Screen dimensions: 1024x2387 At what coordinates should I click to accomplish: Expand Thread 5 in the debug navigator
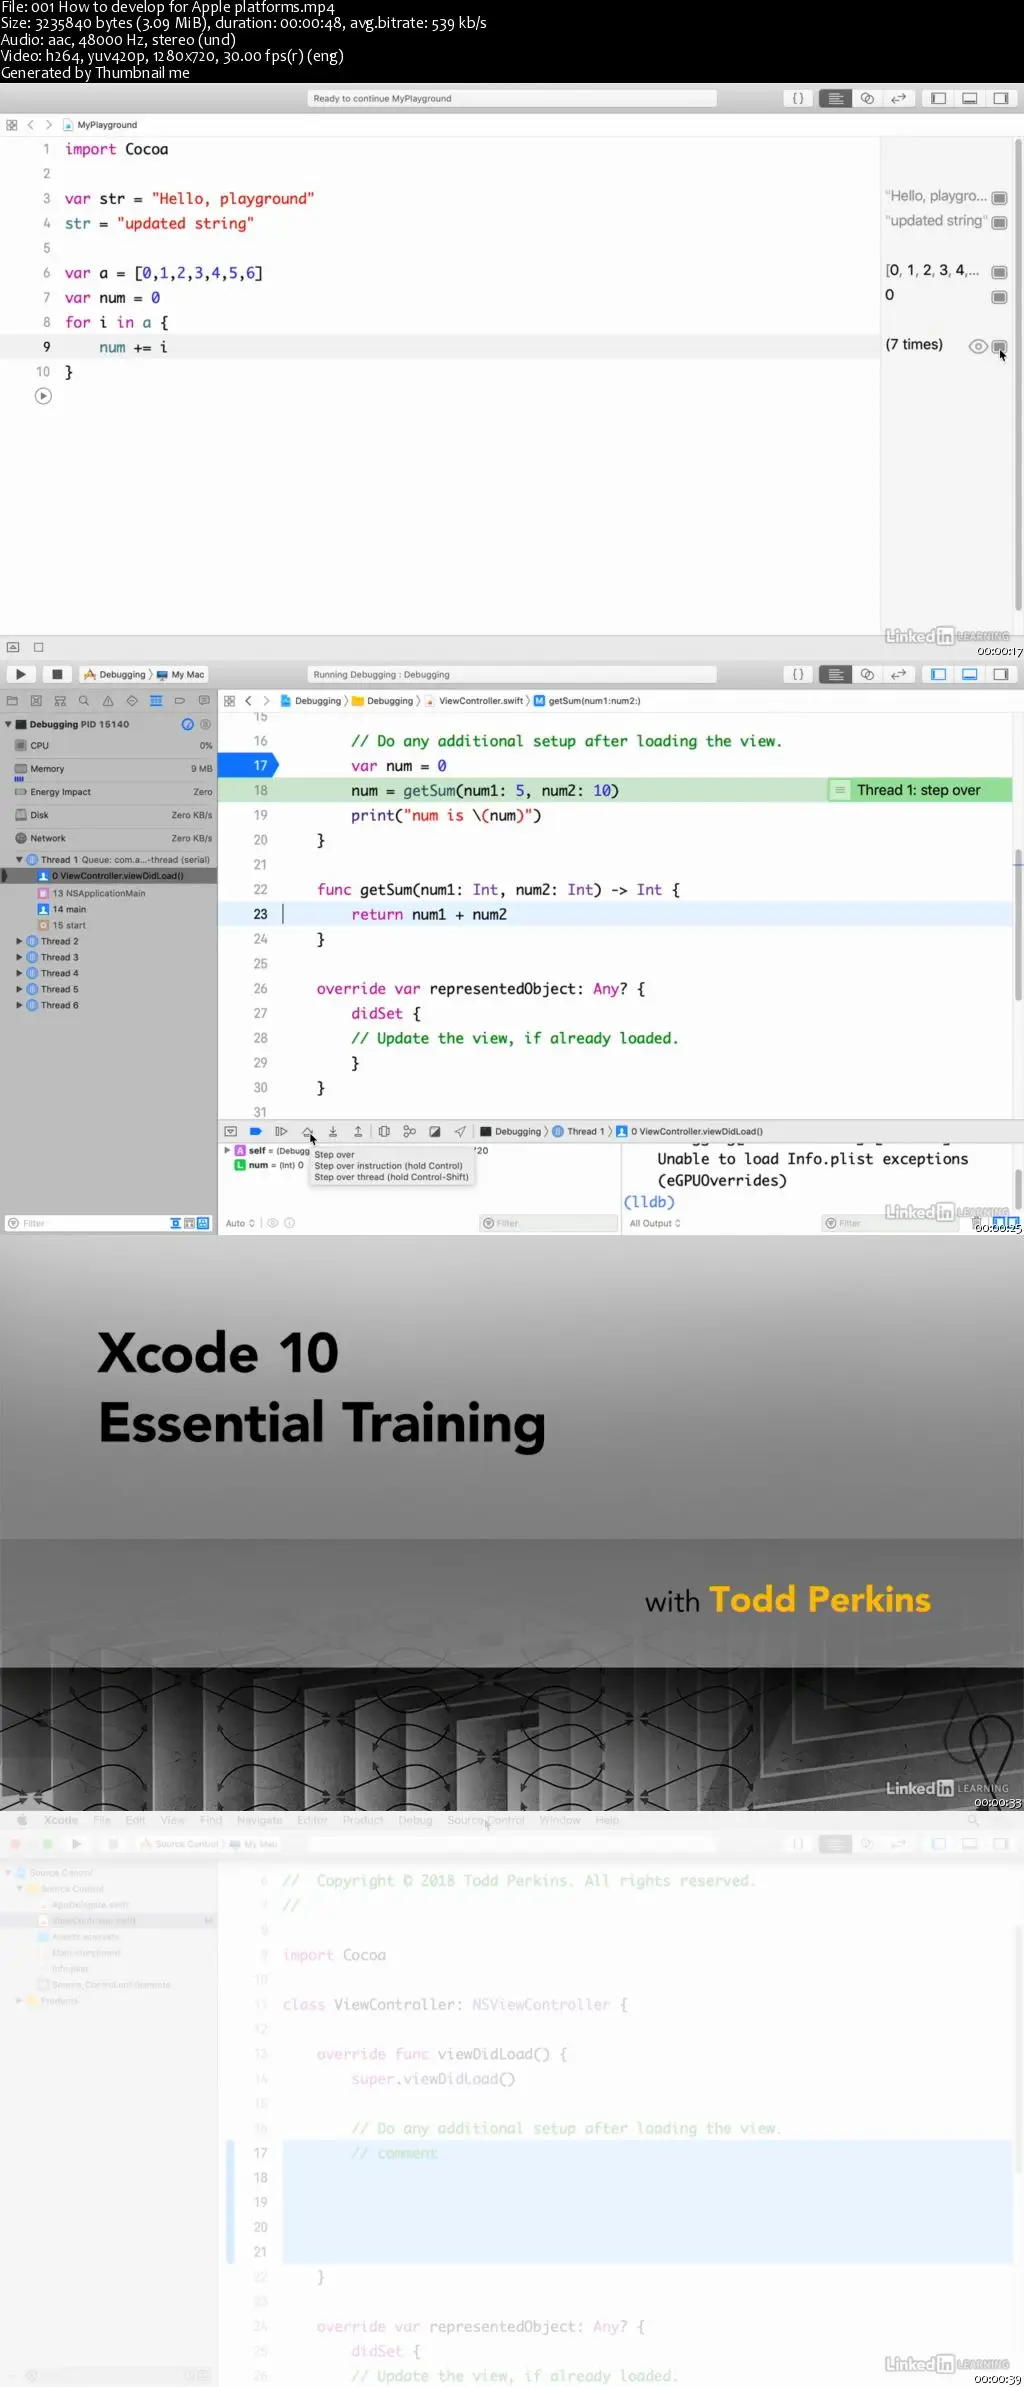coord(19,989)
